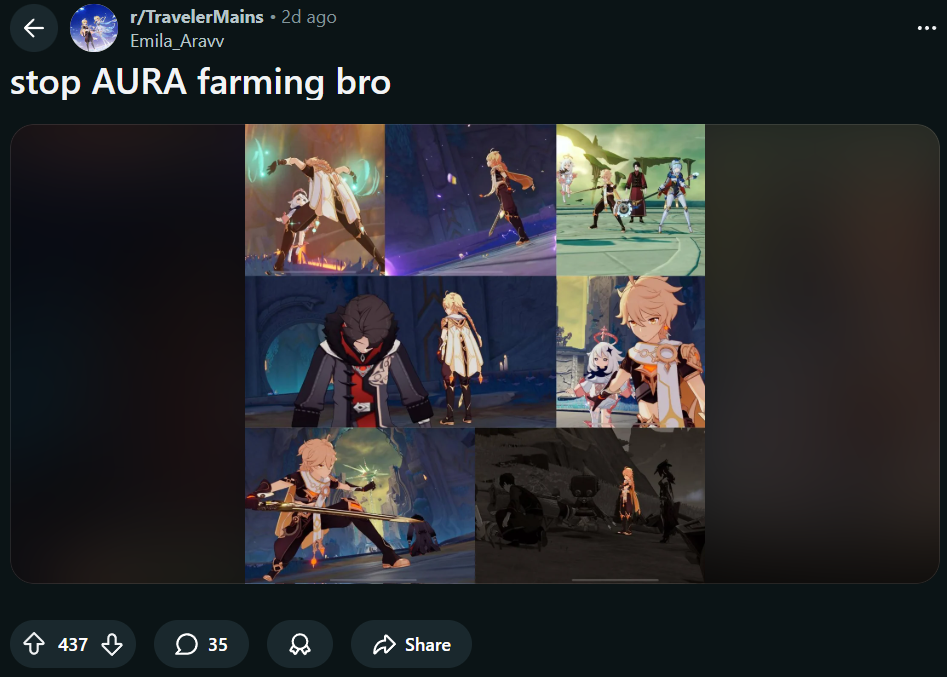Screen dimensions: 947x677
Task: Open the r/TravelerMains community avatar
Action: (x=94, y=28)
